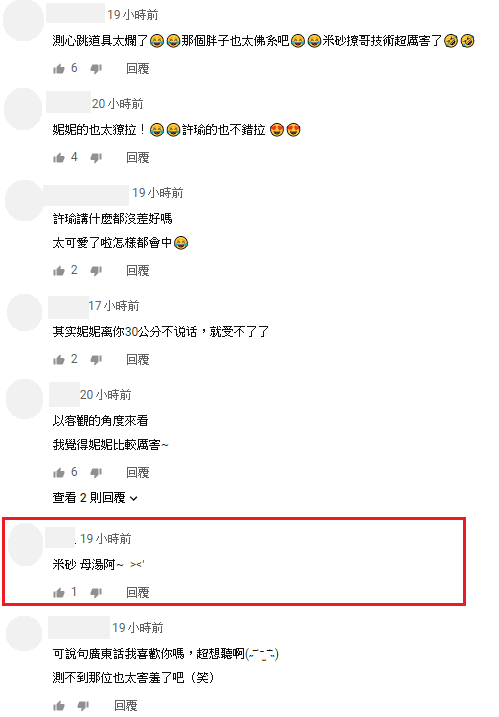Screen dimensions: 499x717
Task: Dislike the comment 妮妮的也太撩拉
Action: click(x=96, y=158)
